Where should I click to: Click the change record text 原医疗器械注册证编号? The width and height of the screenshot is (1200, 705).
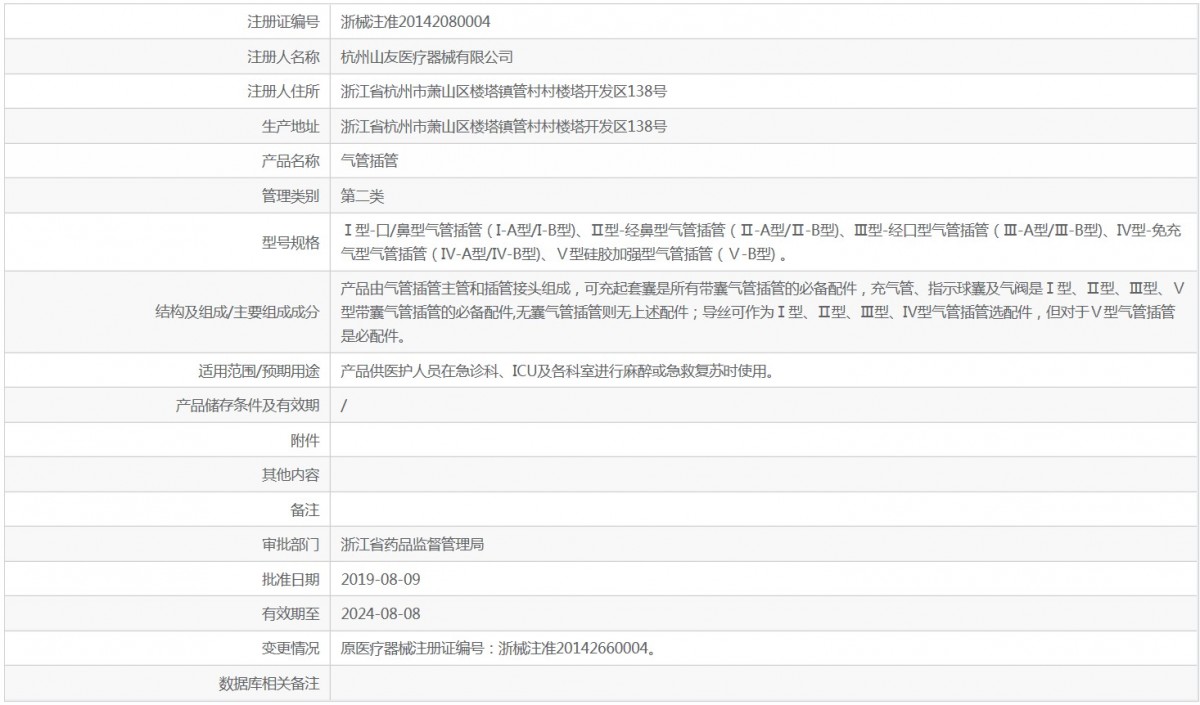coord(499,648)
